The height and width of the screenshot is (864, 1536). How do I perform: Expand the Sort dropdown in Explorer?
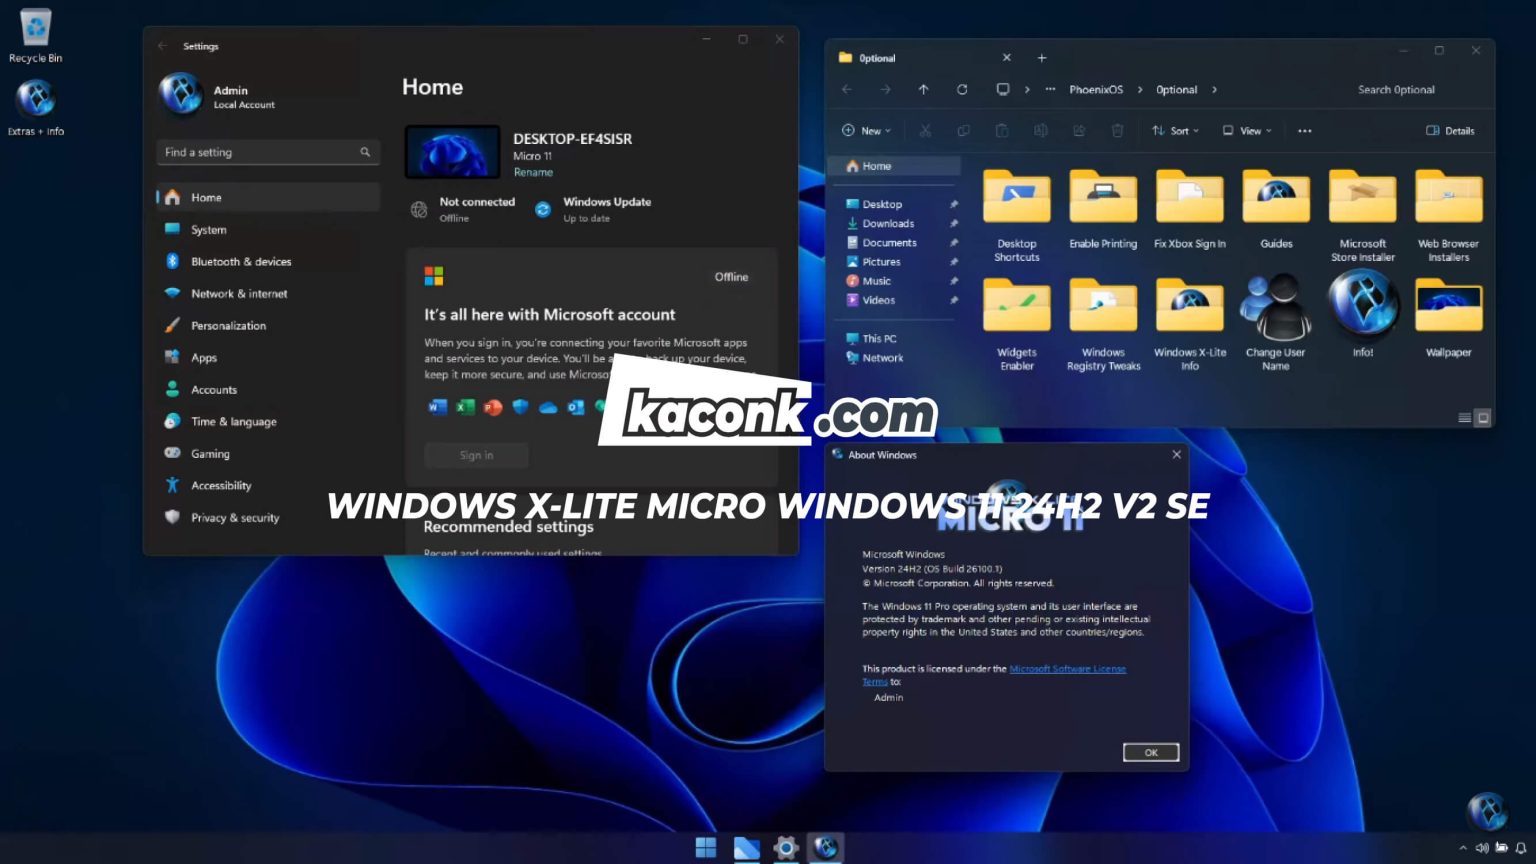1175,130
